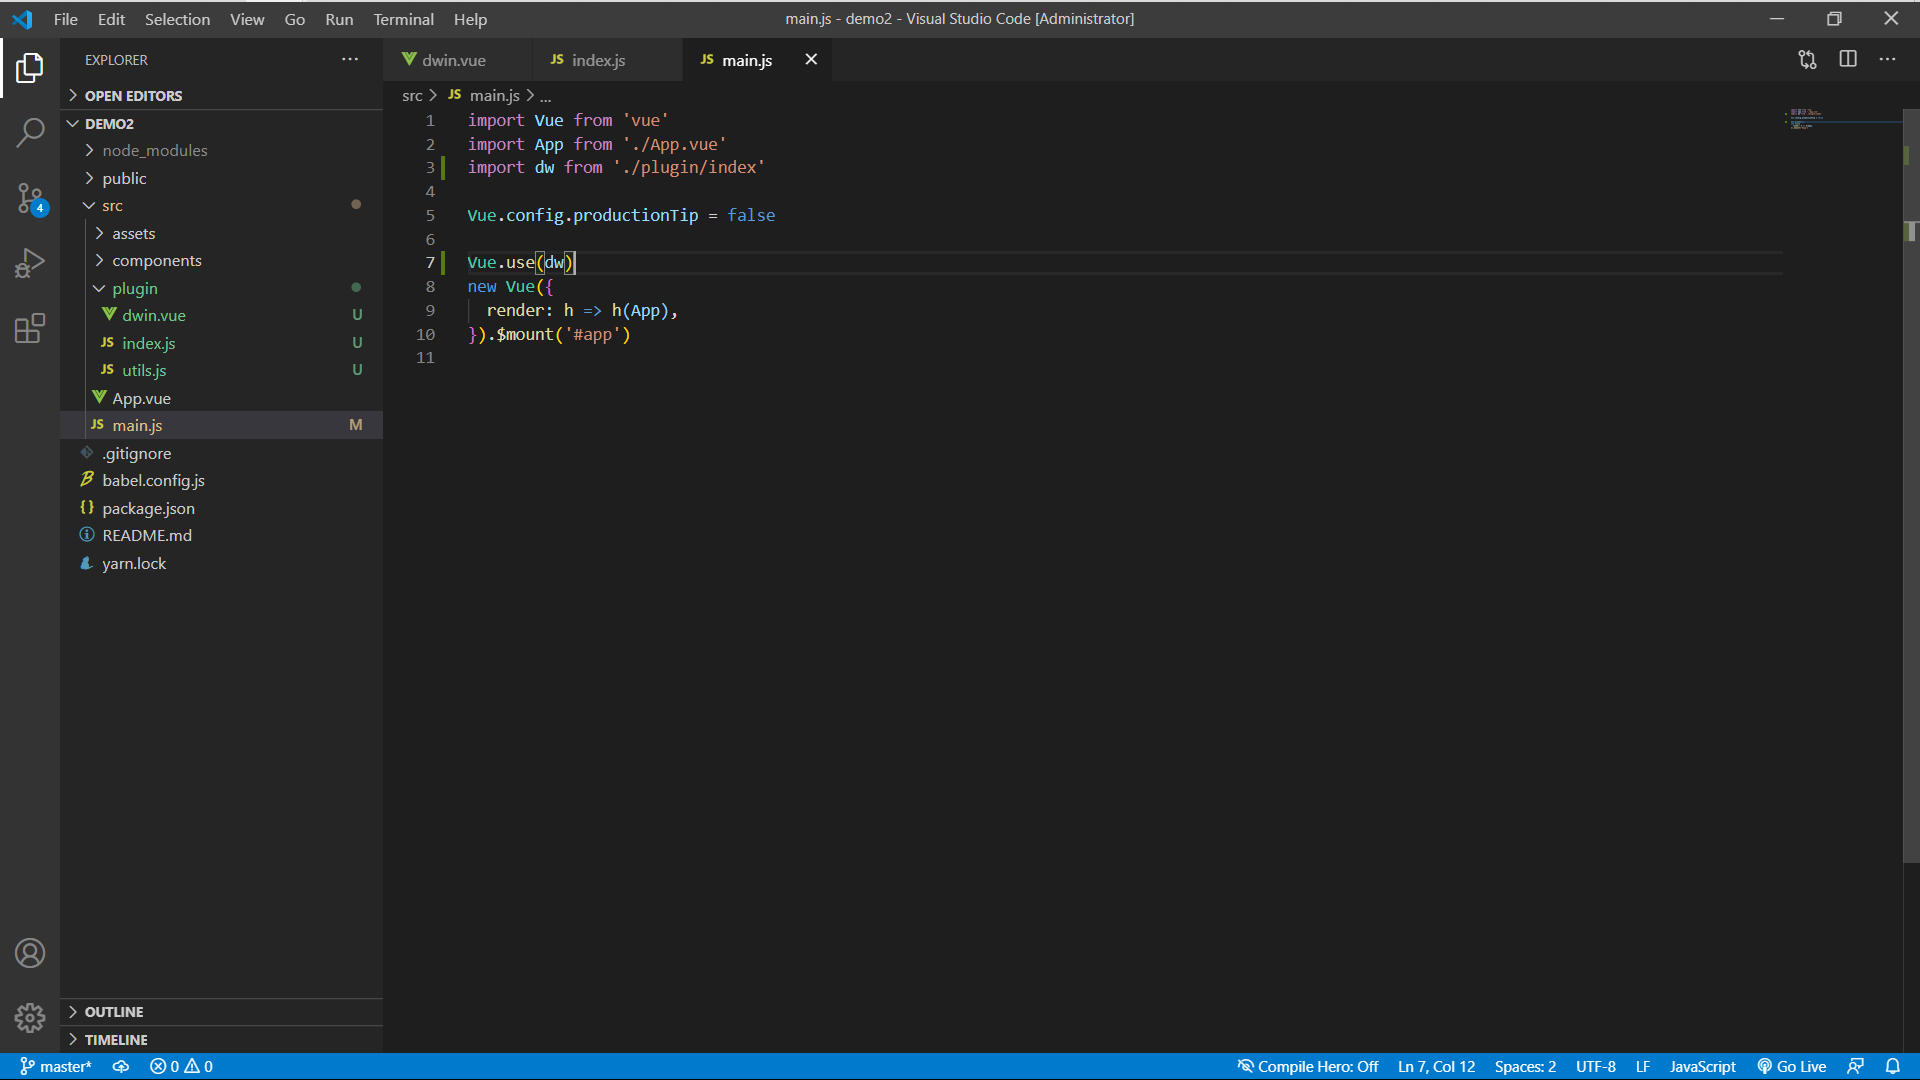Open .gitignore file
Screen dimensions: 1920x1080
pyautogui.click(x=221, y=453)
